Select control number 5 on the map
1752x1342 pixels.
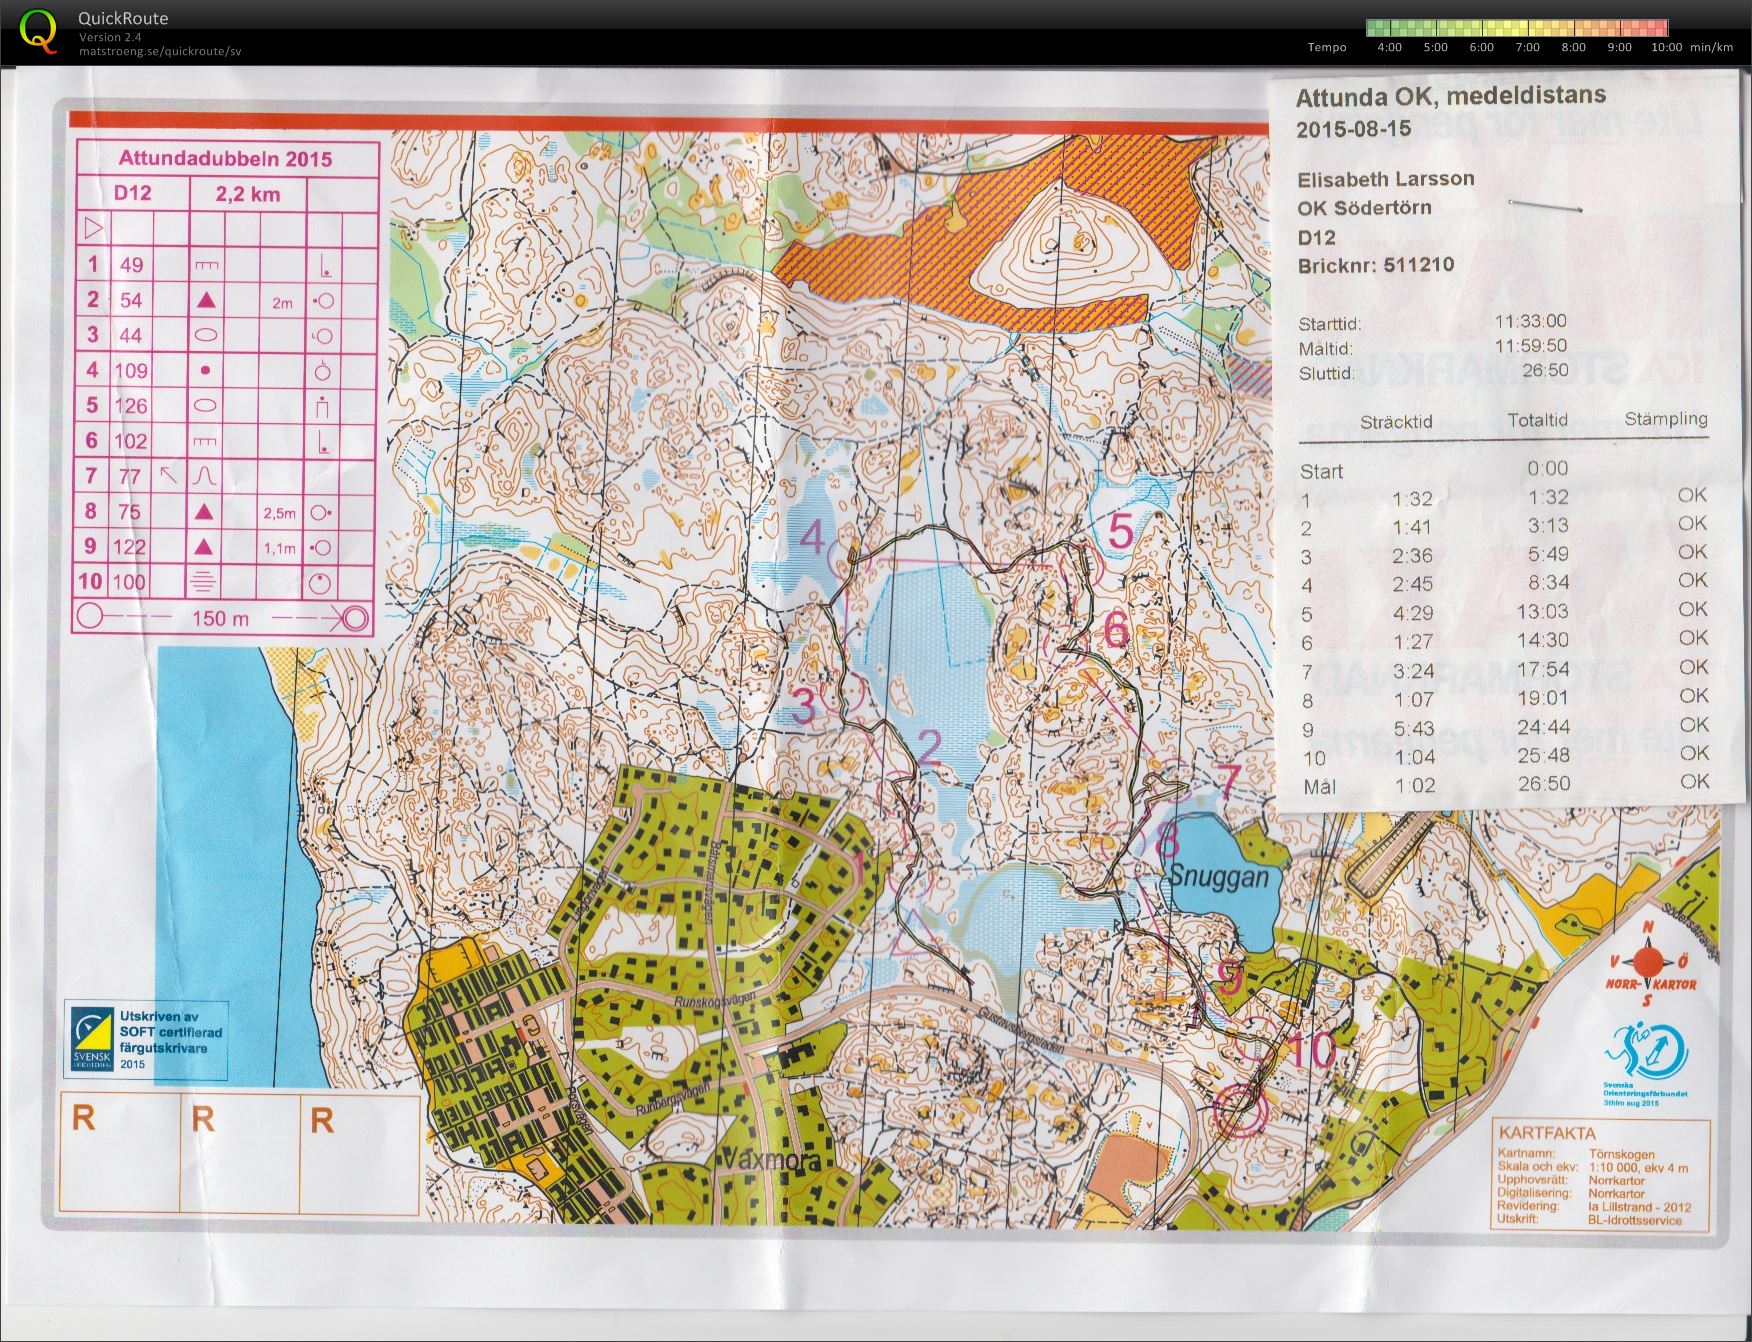pos(1120,531)
